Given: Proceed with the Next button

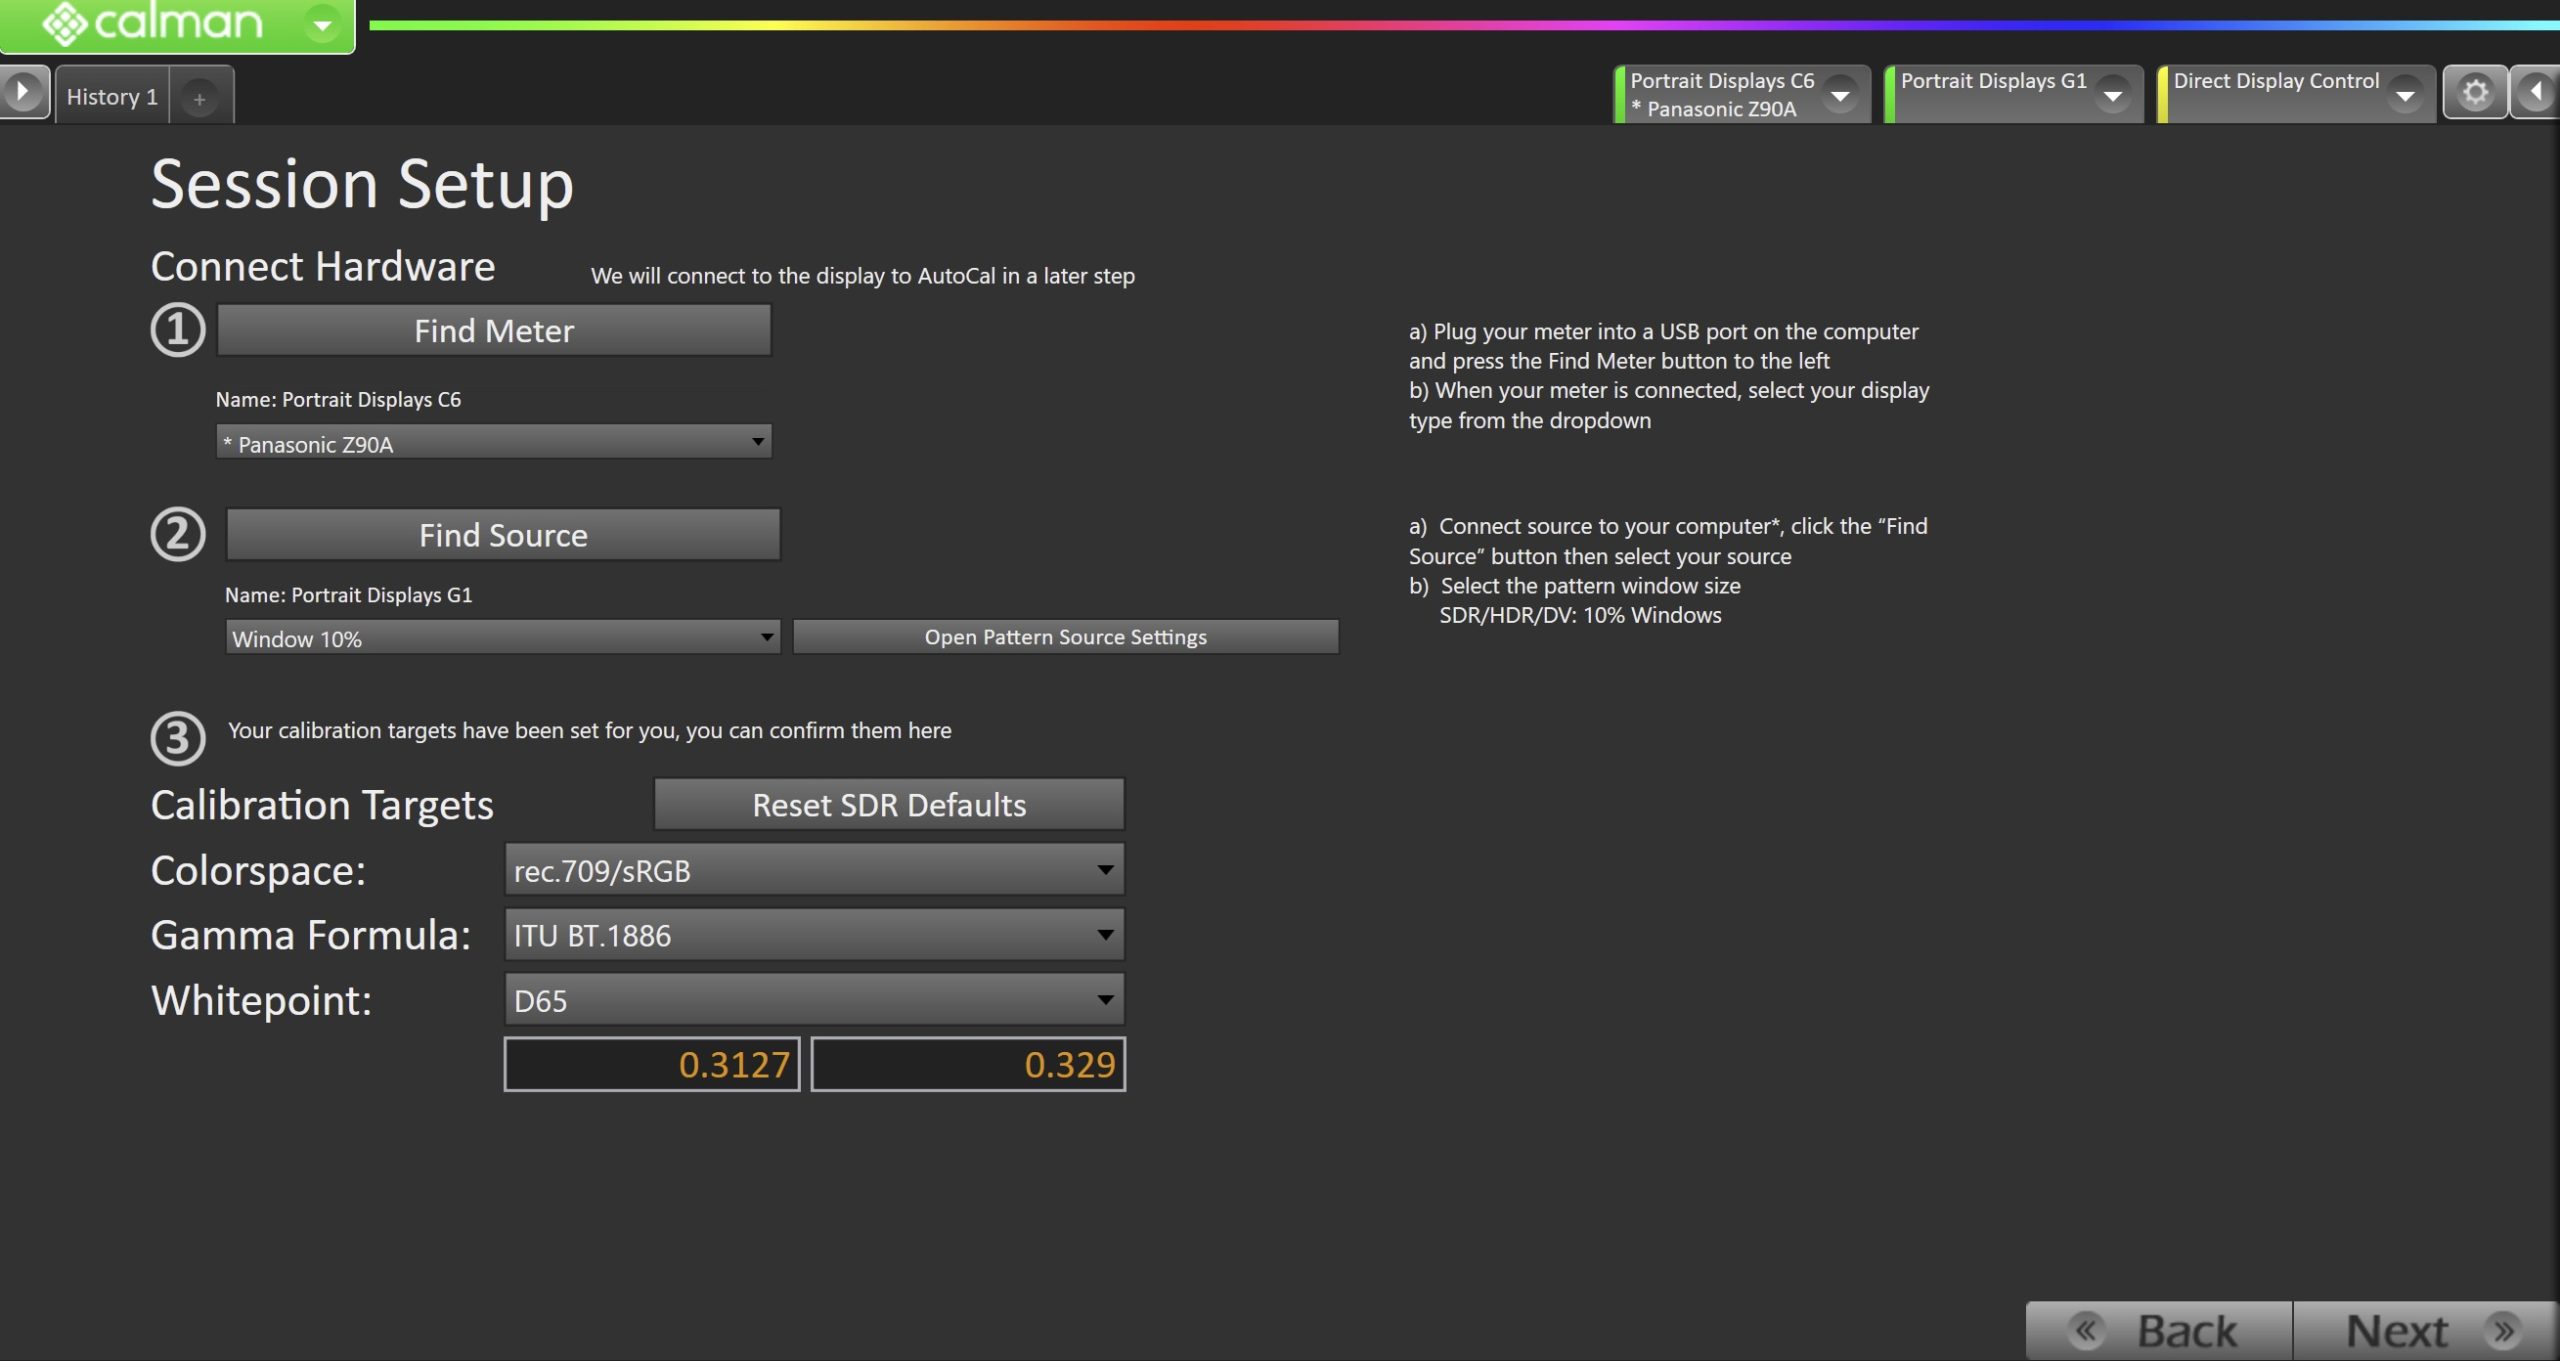Looking at the screenshot, I should tap(2425, 1330).
